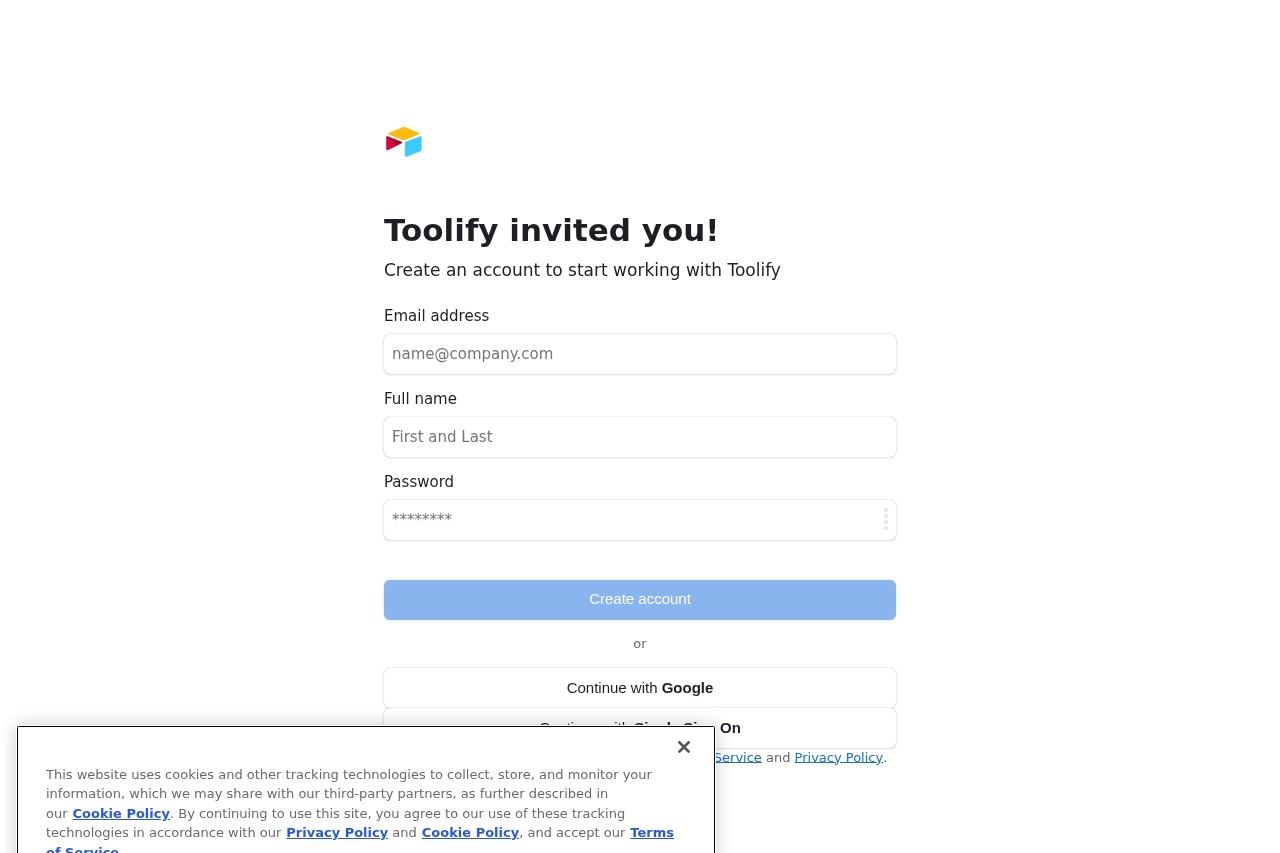Select the Password input box

click(630, 520)
